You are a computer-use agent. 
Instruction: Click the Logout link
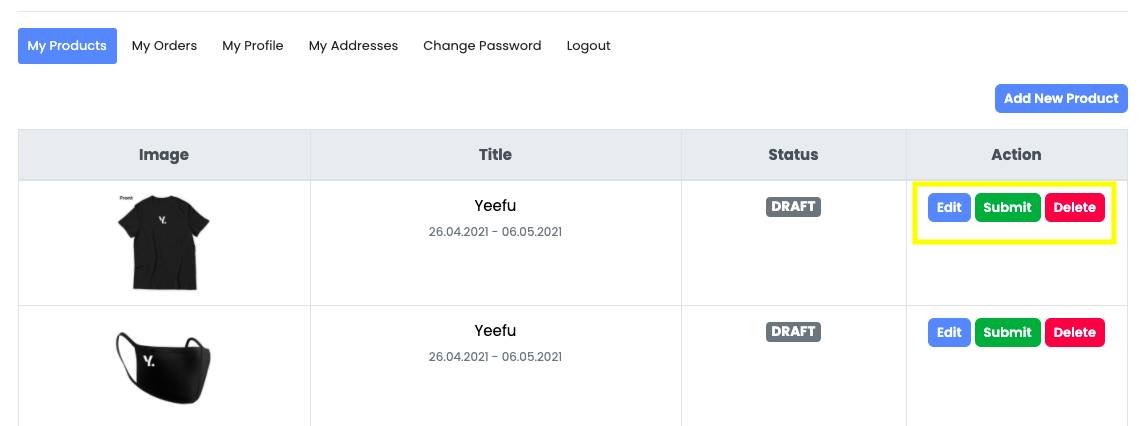(x=588, y=46)
